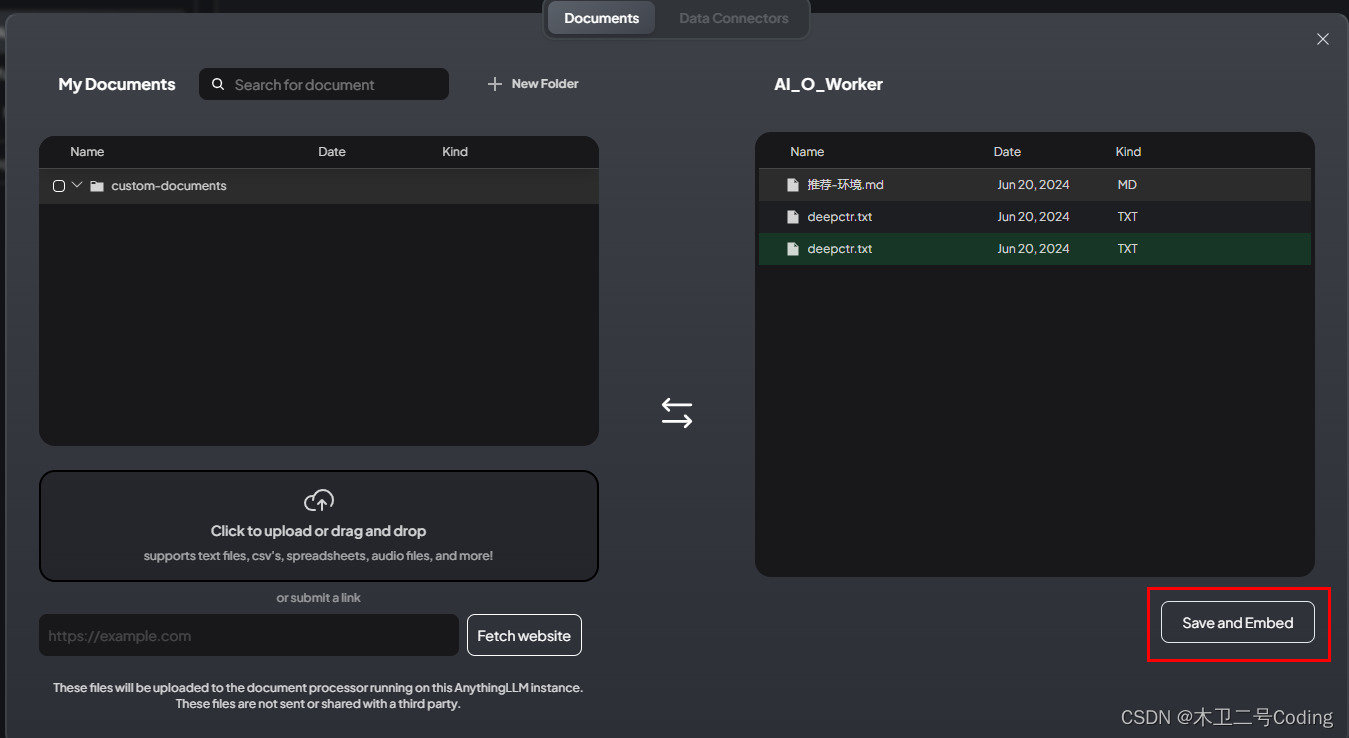
Task: Click Kind header in My Documents
Action: click(x=455, y=152)
